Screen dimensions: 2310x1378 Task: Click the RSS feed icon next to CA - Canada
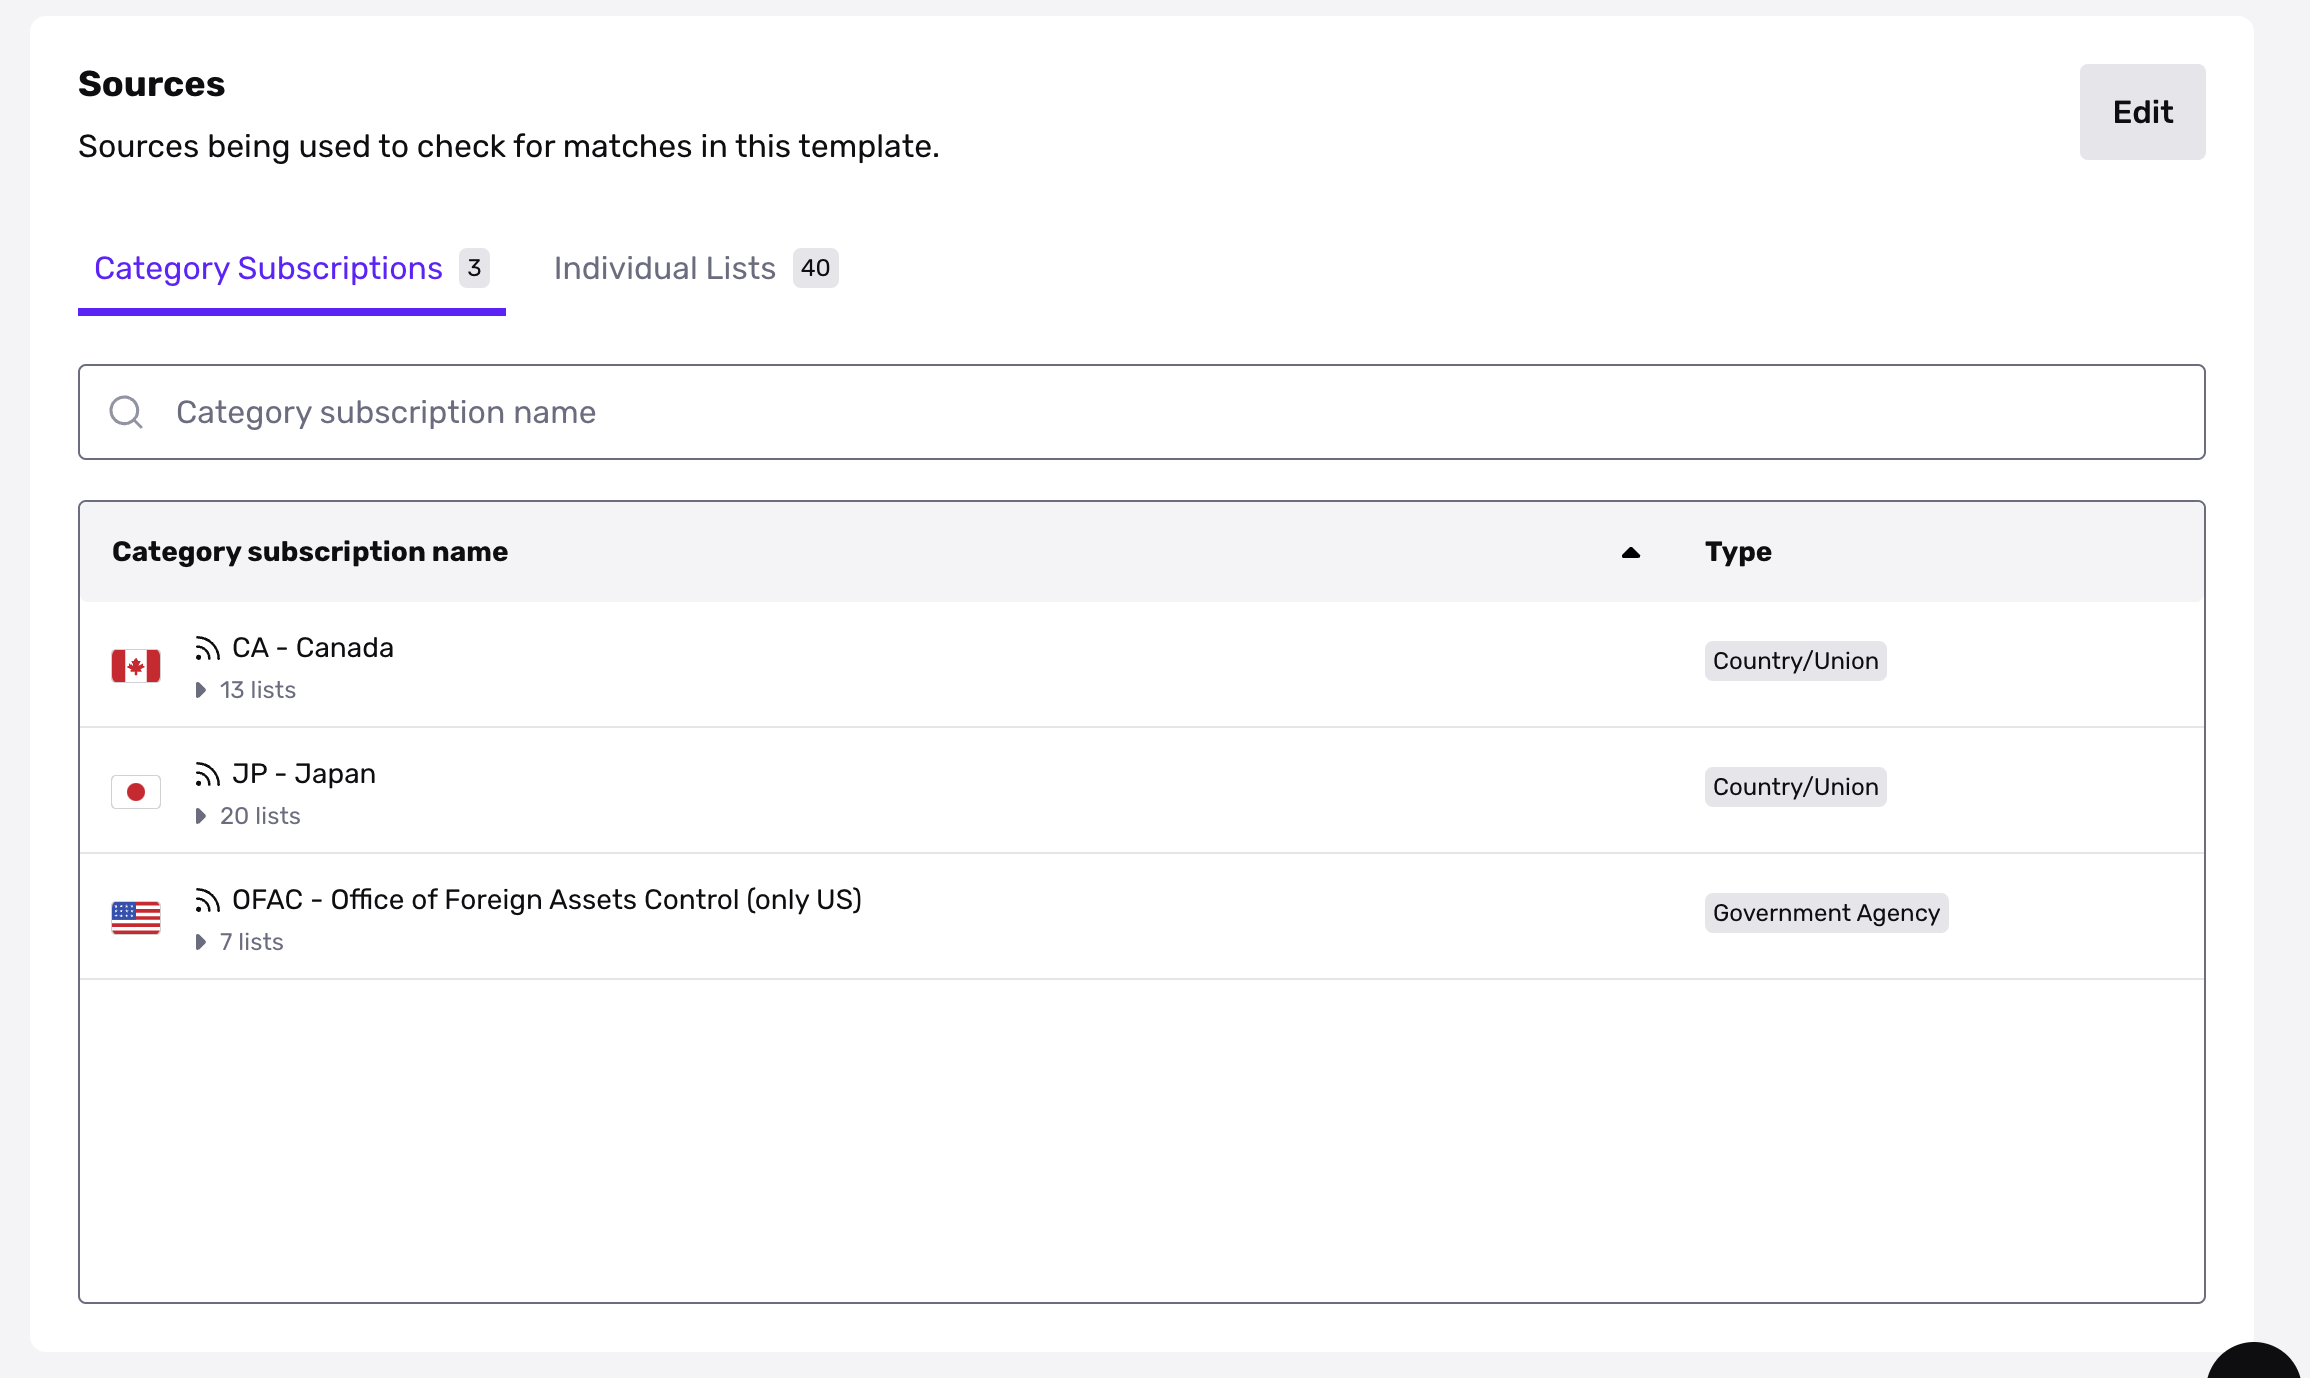click(207, 648)
